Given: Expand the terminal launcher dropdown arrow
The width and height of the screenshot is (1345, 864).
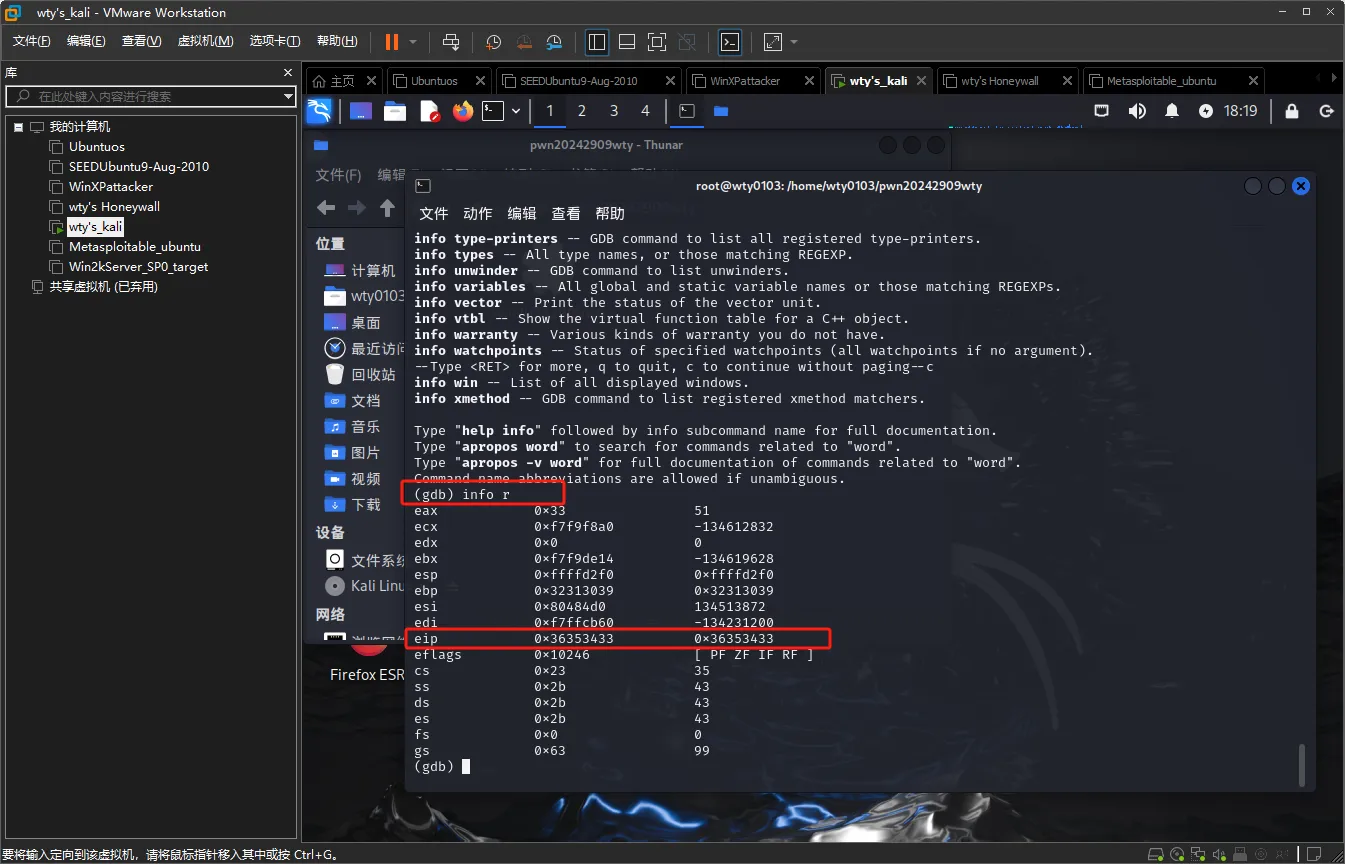Looking at the screenshot, I should point(516,111).
